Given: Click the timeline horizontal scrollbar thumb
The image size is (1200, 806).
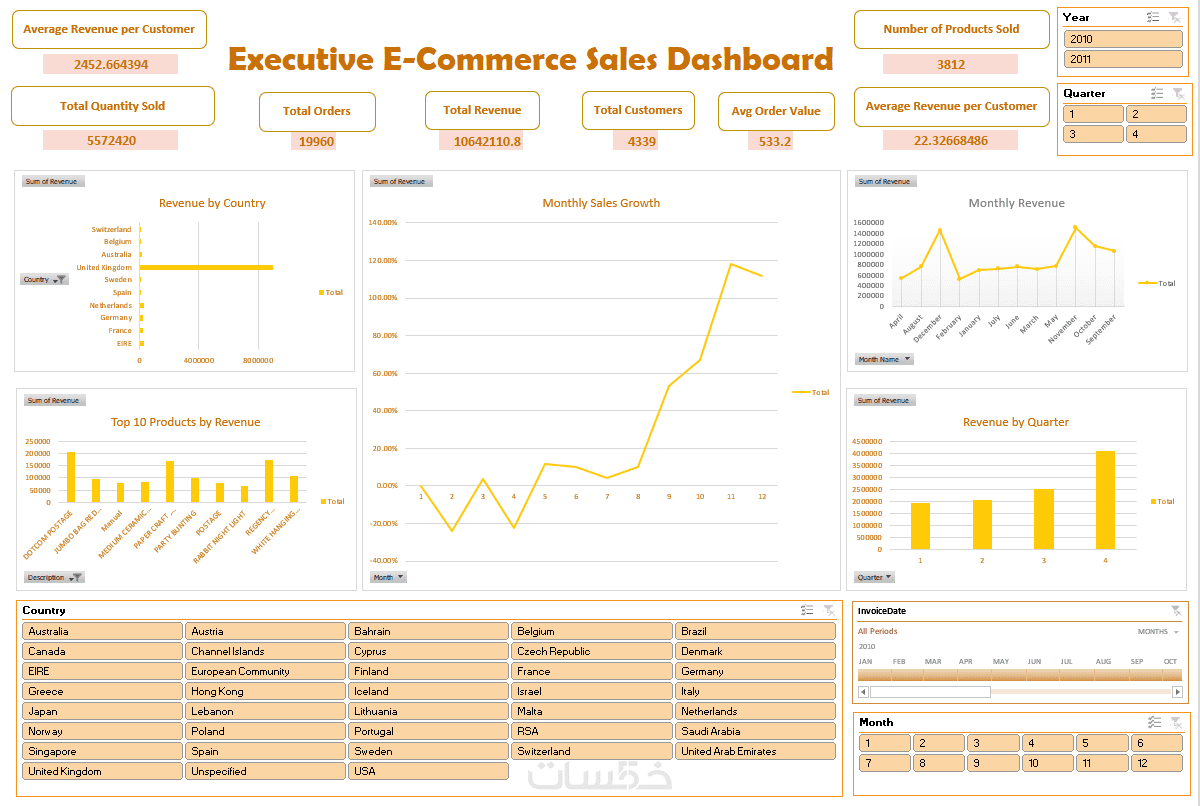Looking at the screenshot, I should click(x=930, y=692).
